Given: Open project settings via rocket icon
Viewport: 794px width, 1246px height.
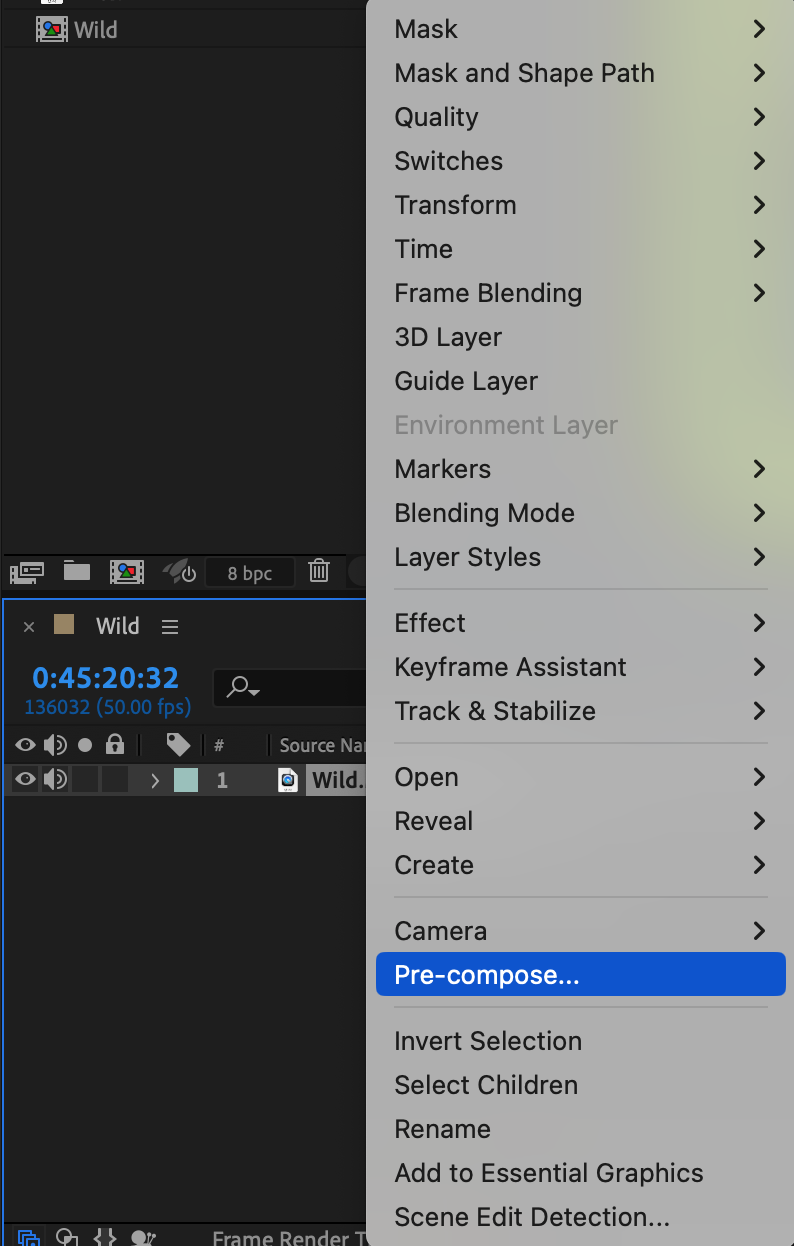Looking at the screenshot, I should click(180, 572).
